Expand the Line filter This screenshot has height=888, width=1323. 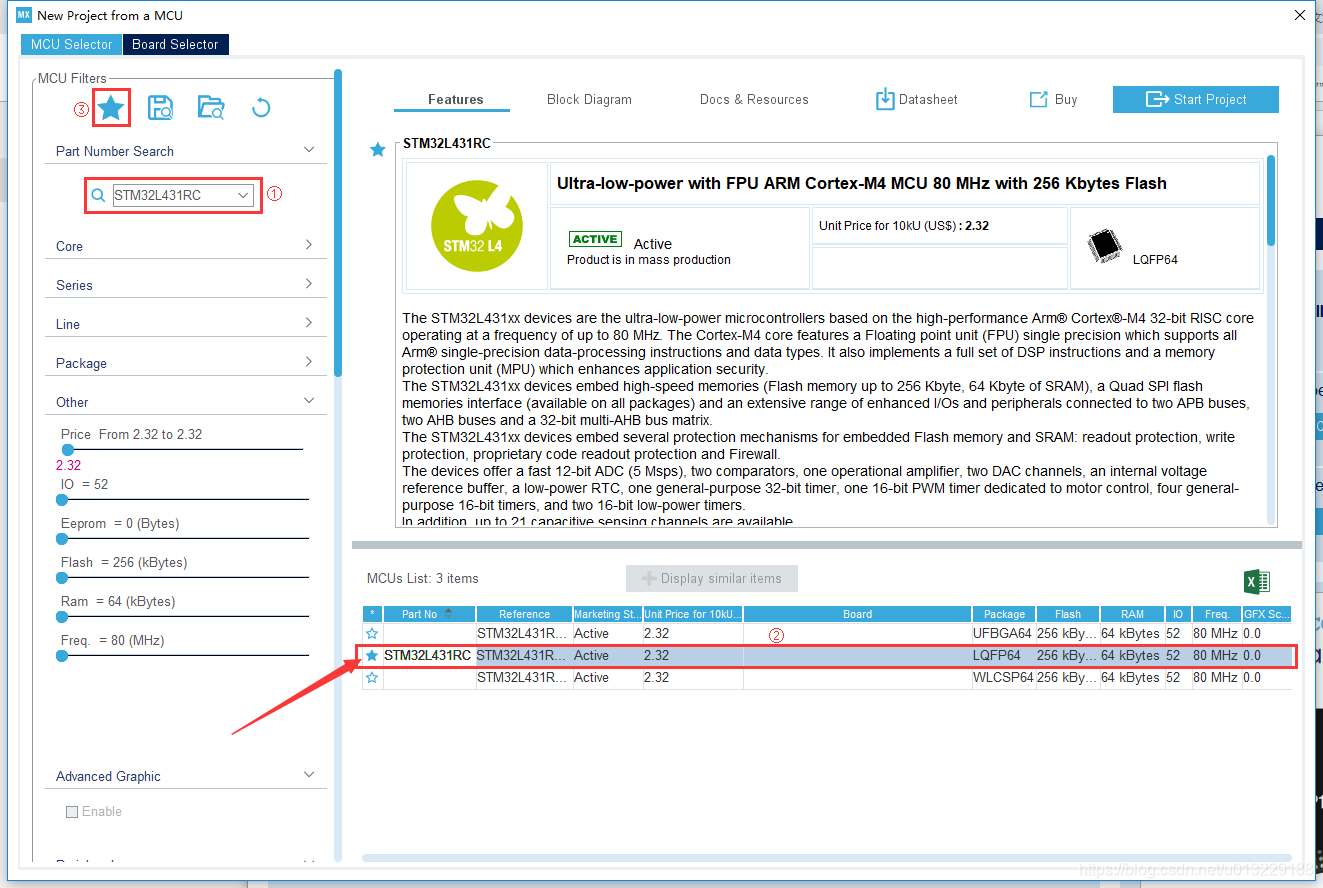tap(309, 323)
